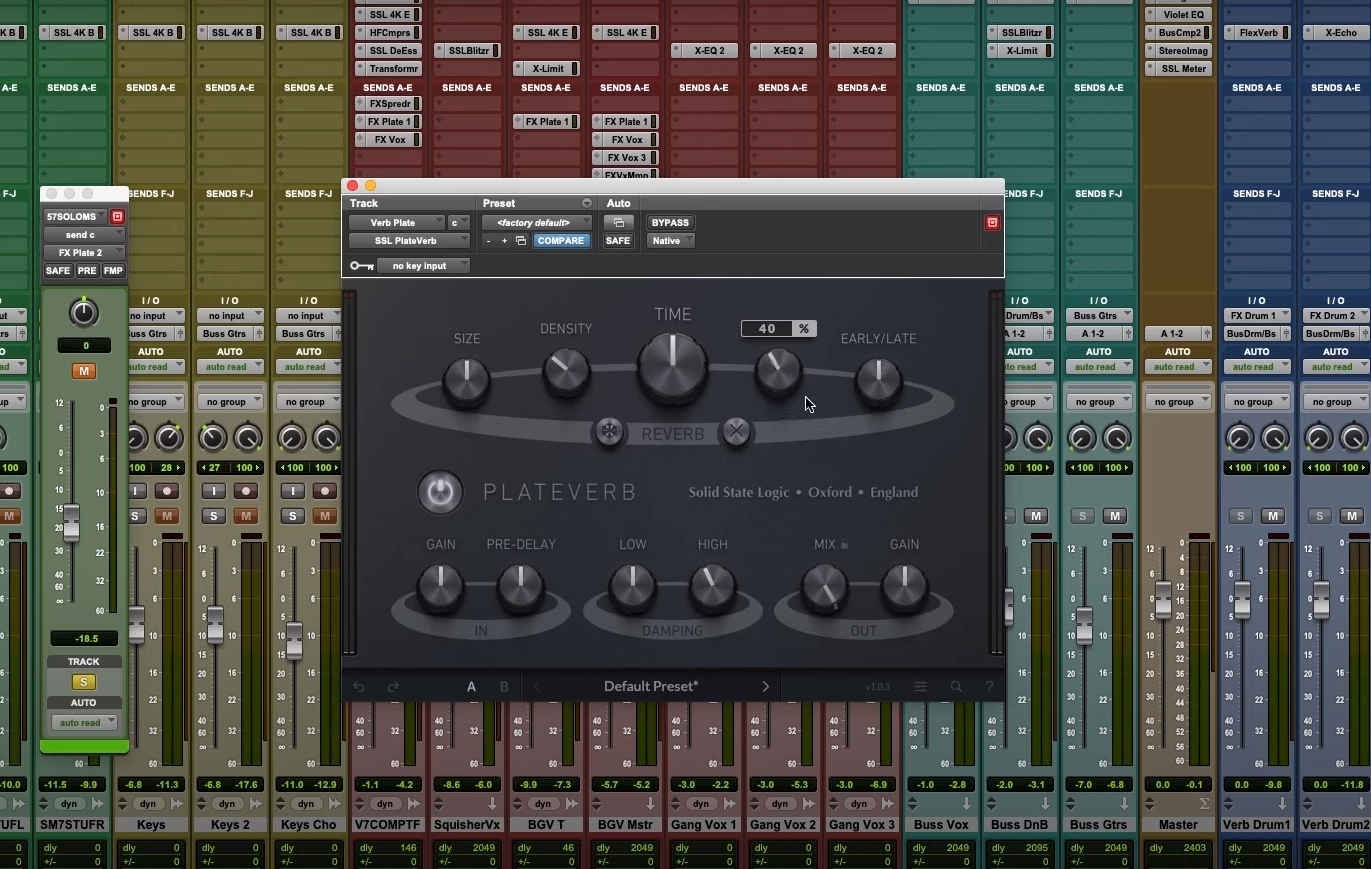This screenshot has width=1371, height=869.
Task: Open plugin help with the question mark icon
Action: tap(988, 686)
